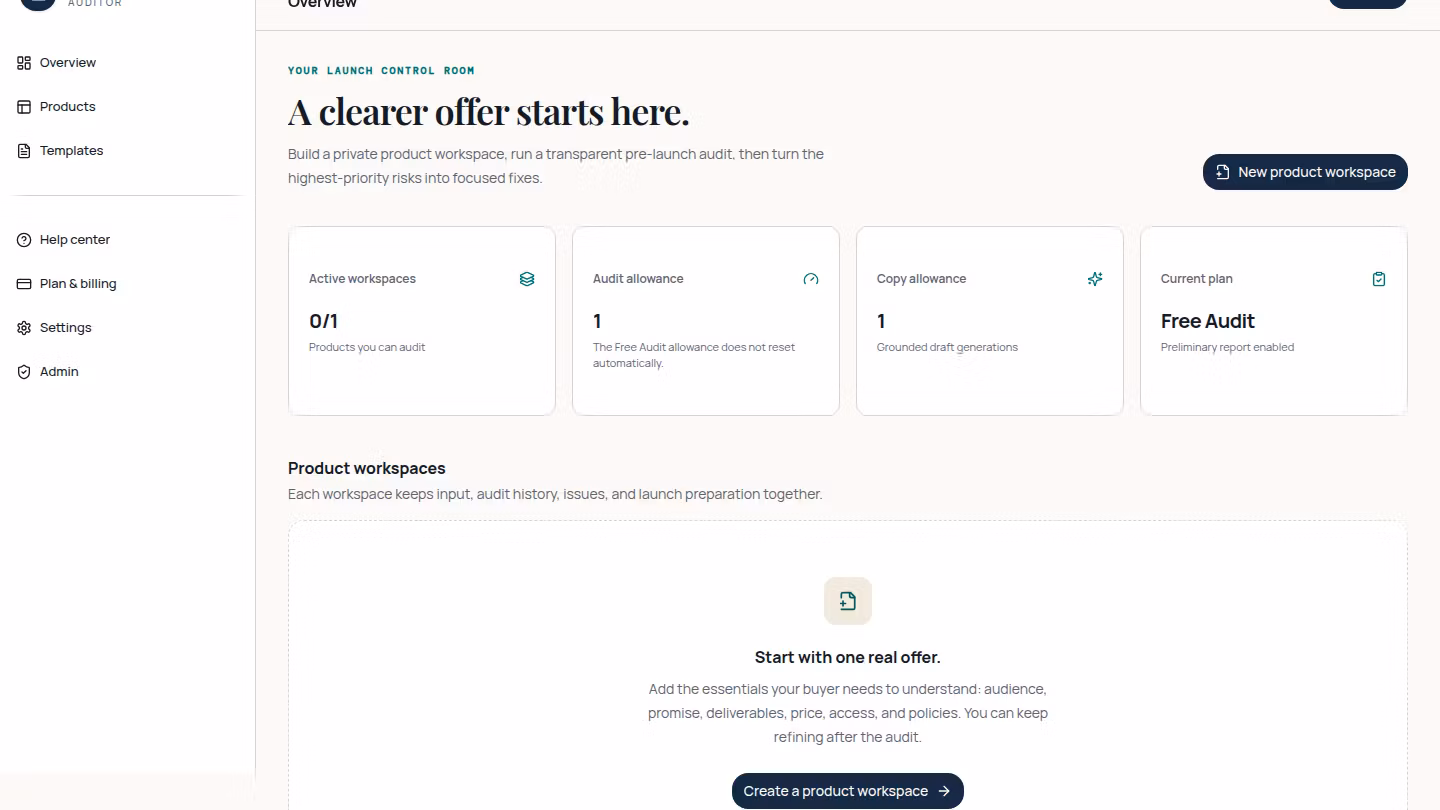Click the Settings gear icon
The width and height of the screenshot is (1440, 810).
24,328
